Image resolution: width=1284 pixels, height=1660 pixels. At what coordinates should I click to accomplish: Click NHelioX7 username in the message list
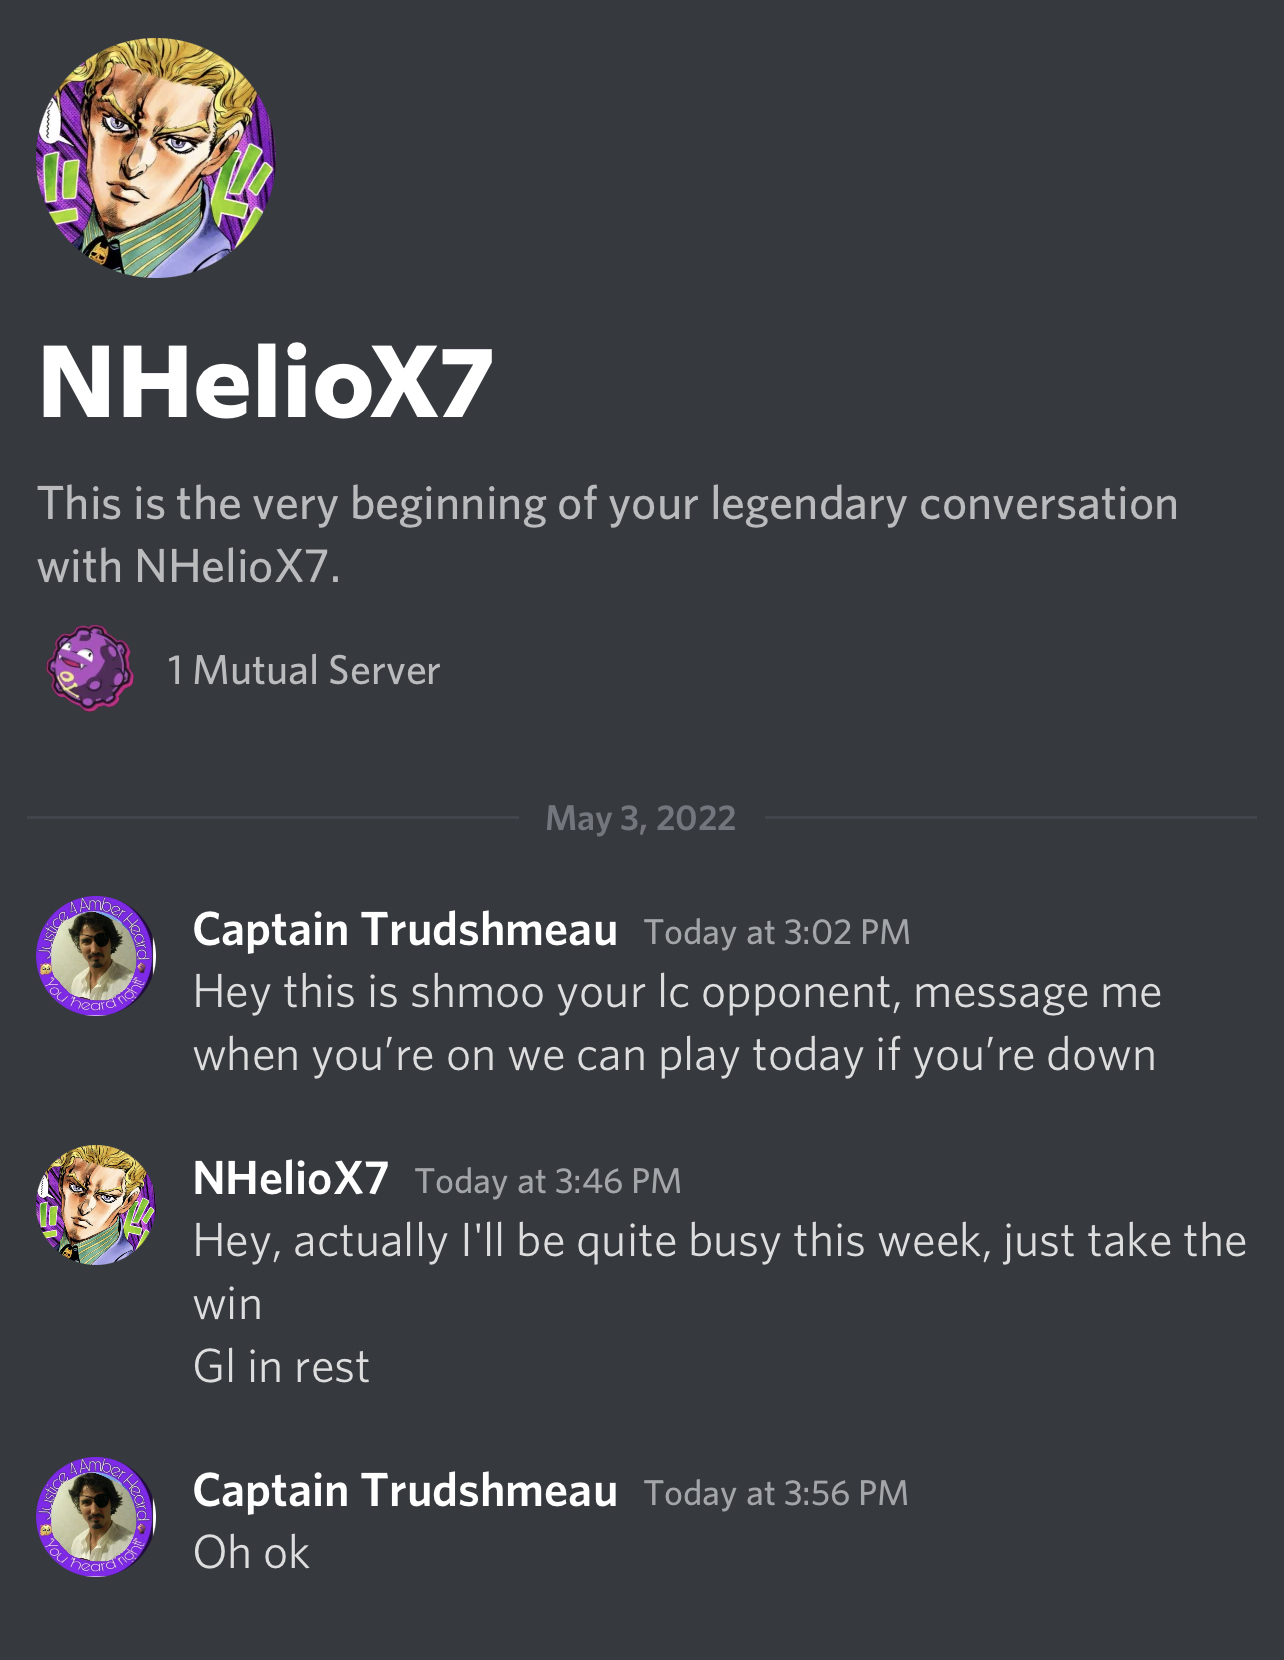point(290,1178)
